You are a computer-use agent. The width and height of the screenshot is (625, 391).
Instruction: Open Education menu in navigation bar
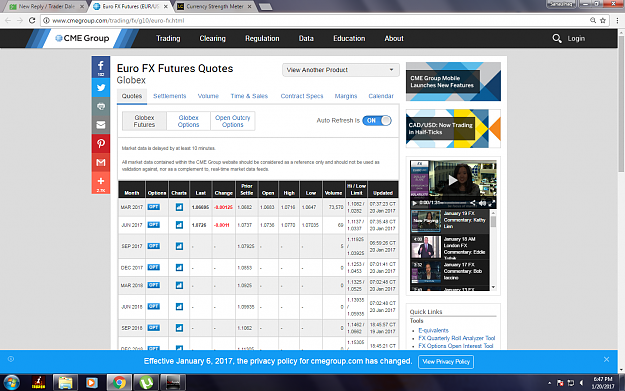(349, 38)
